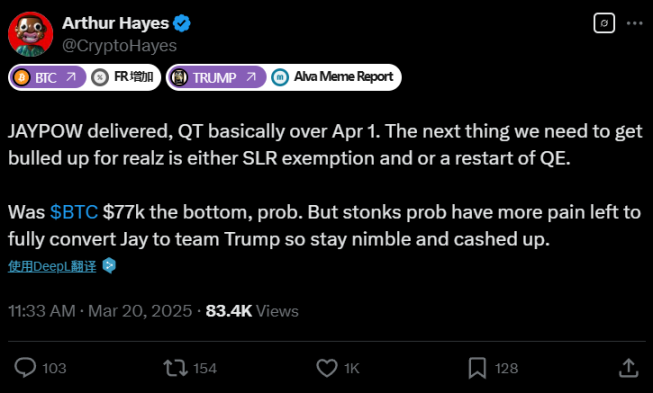Click the 83.4K Views count

click(252, 311)
